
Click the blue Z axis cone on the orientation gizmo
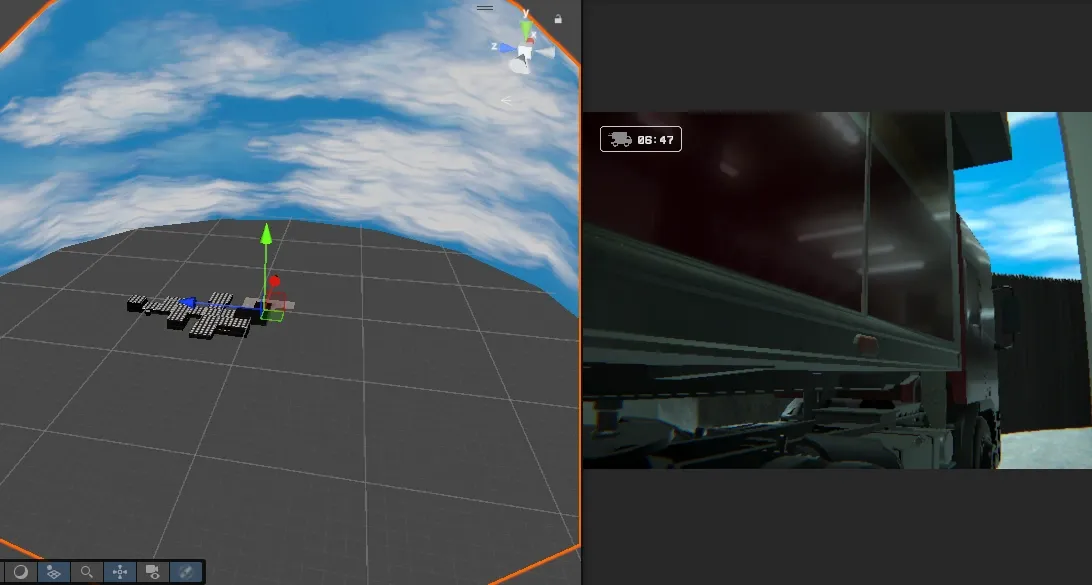pyautogui.click(x=508, y=48)
